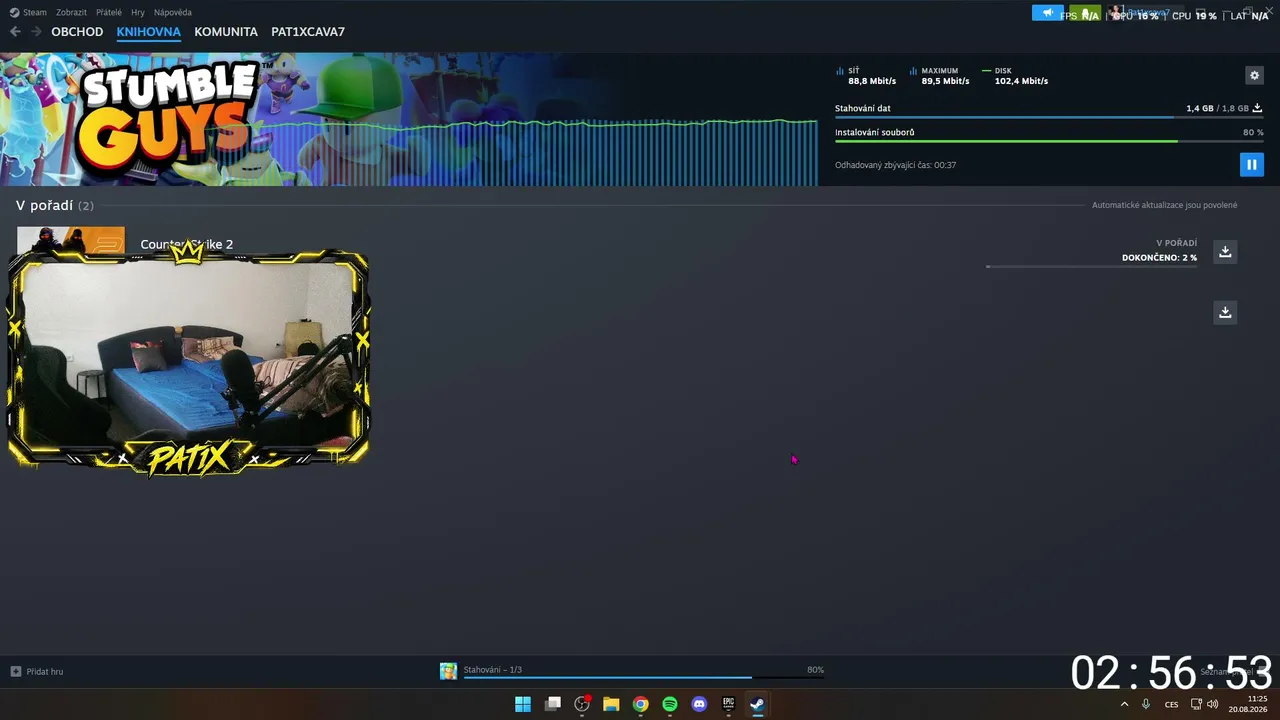Open Spotify from the taskbar
Viewport: 1280px width, 720px height.
tap(670, 704)
